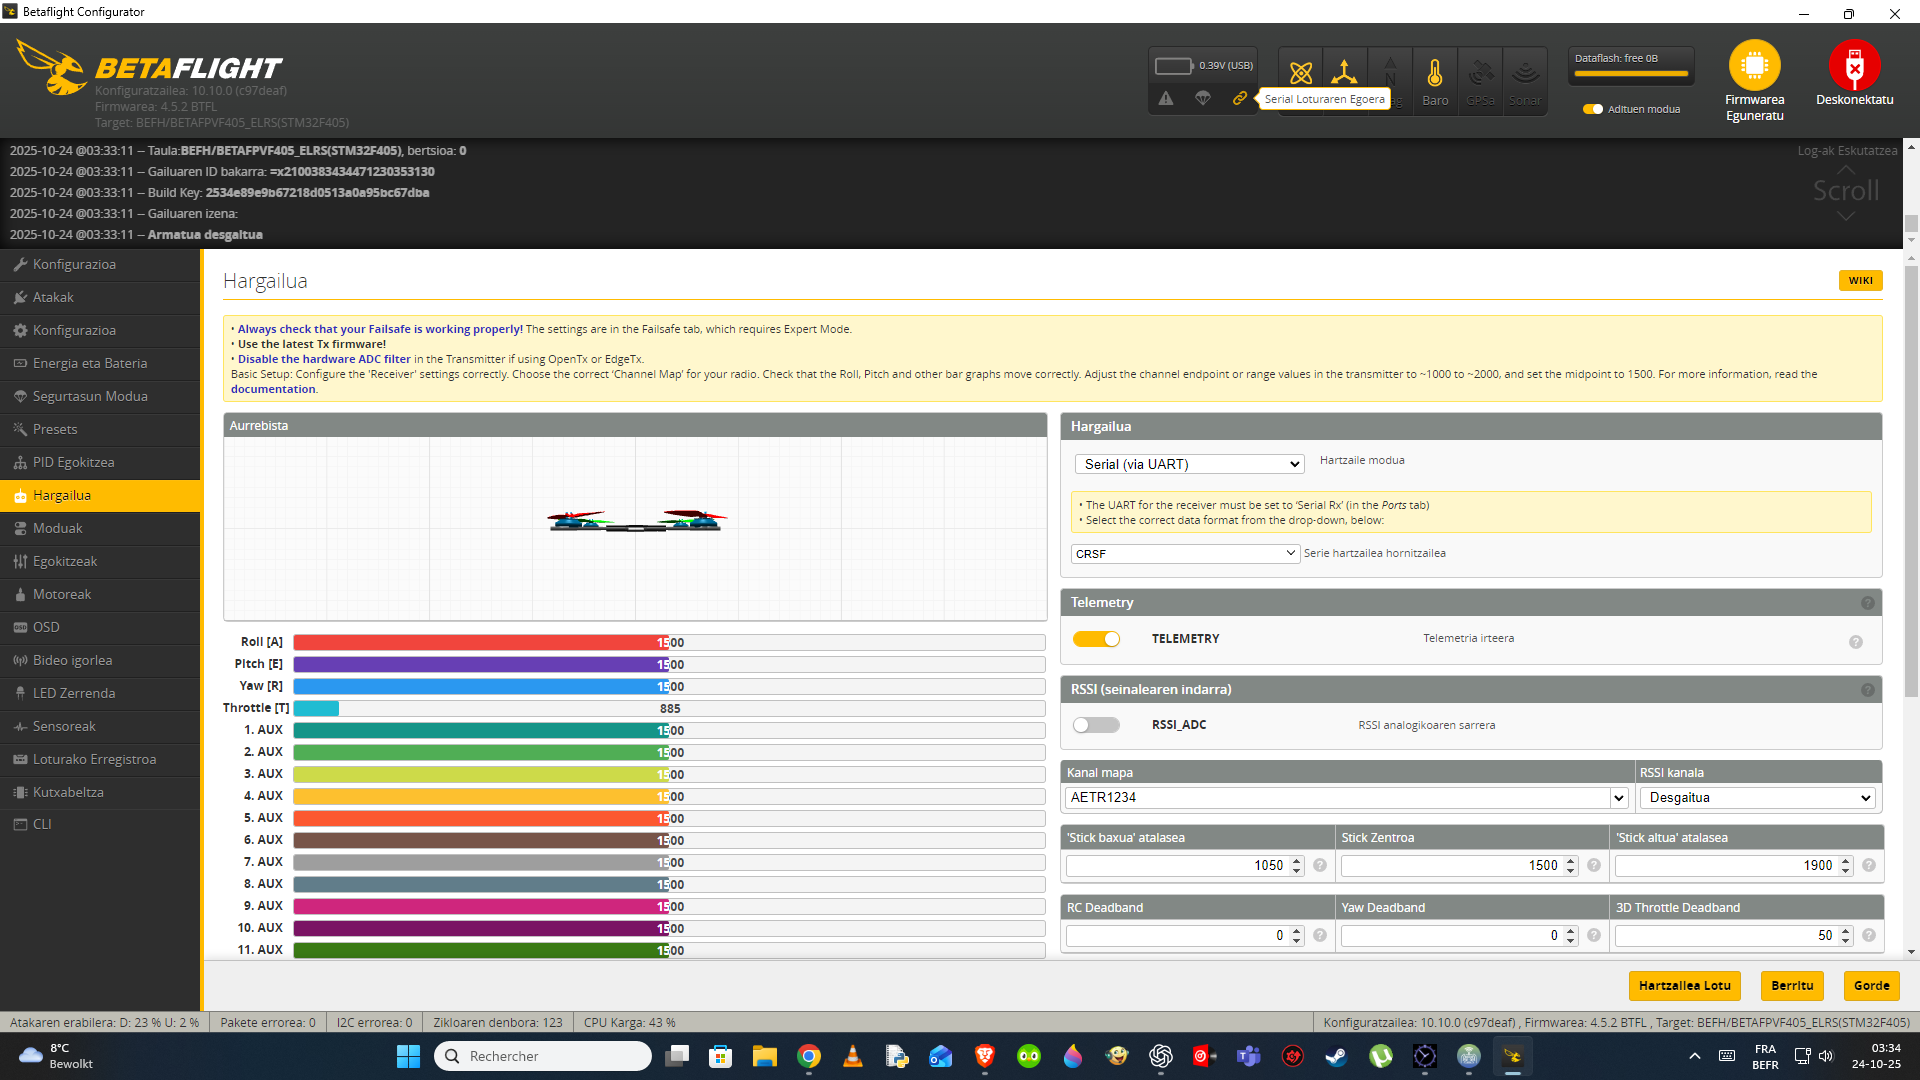
Task: Click the warning triangle status icon
Action: pyautogui.click(x=1166, y=98)
